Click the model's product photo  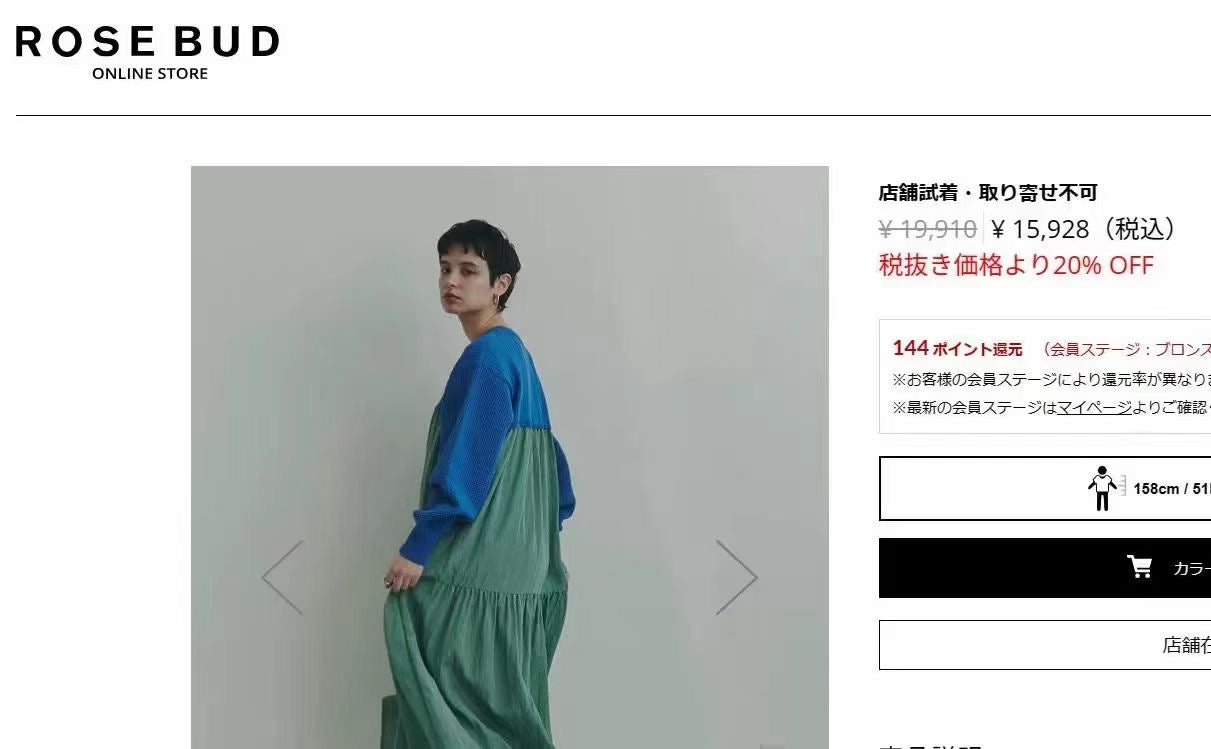coord(510,457)
